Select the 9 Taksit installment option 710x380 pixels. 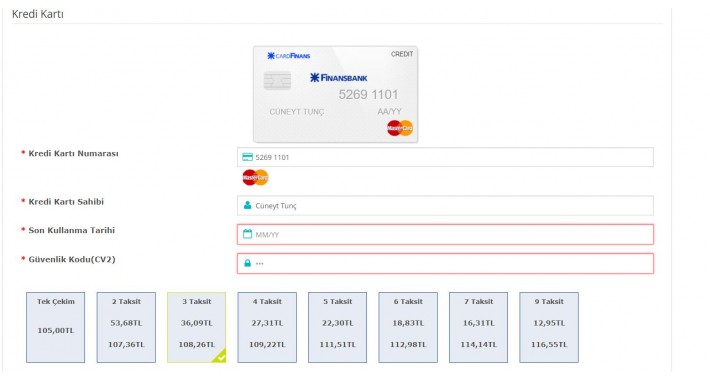tap(549, 327)
